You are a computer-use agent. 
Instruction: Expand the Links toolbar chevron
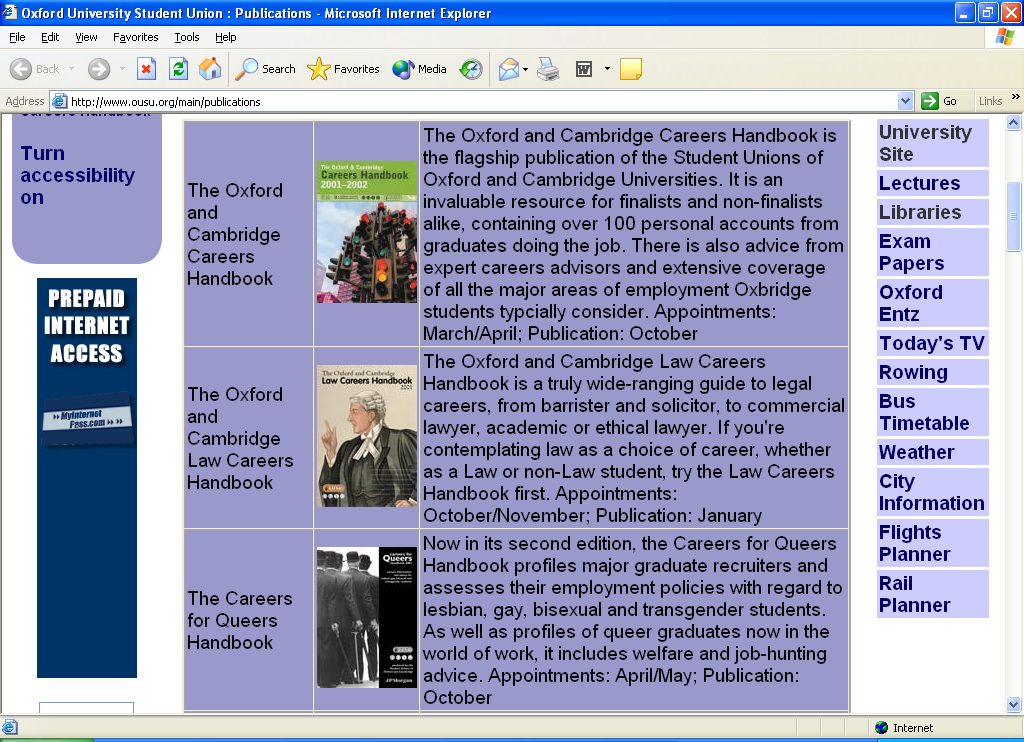(1016, 97)
